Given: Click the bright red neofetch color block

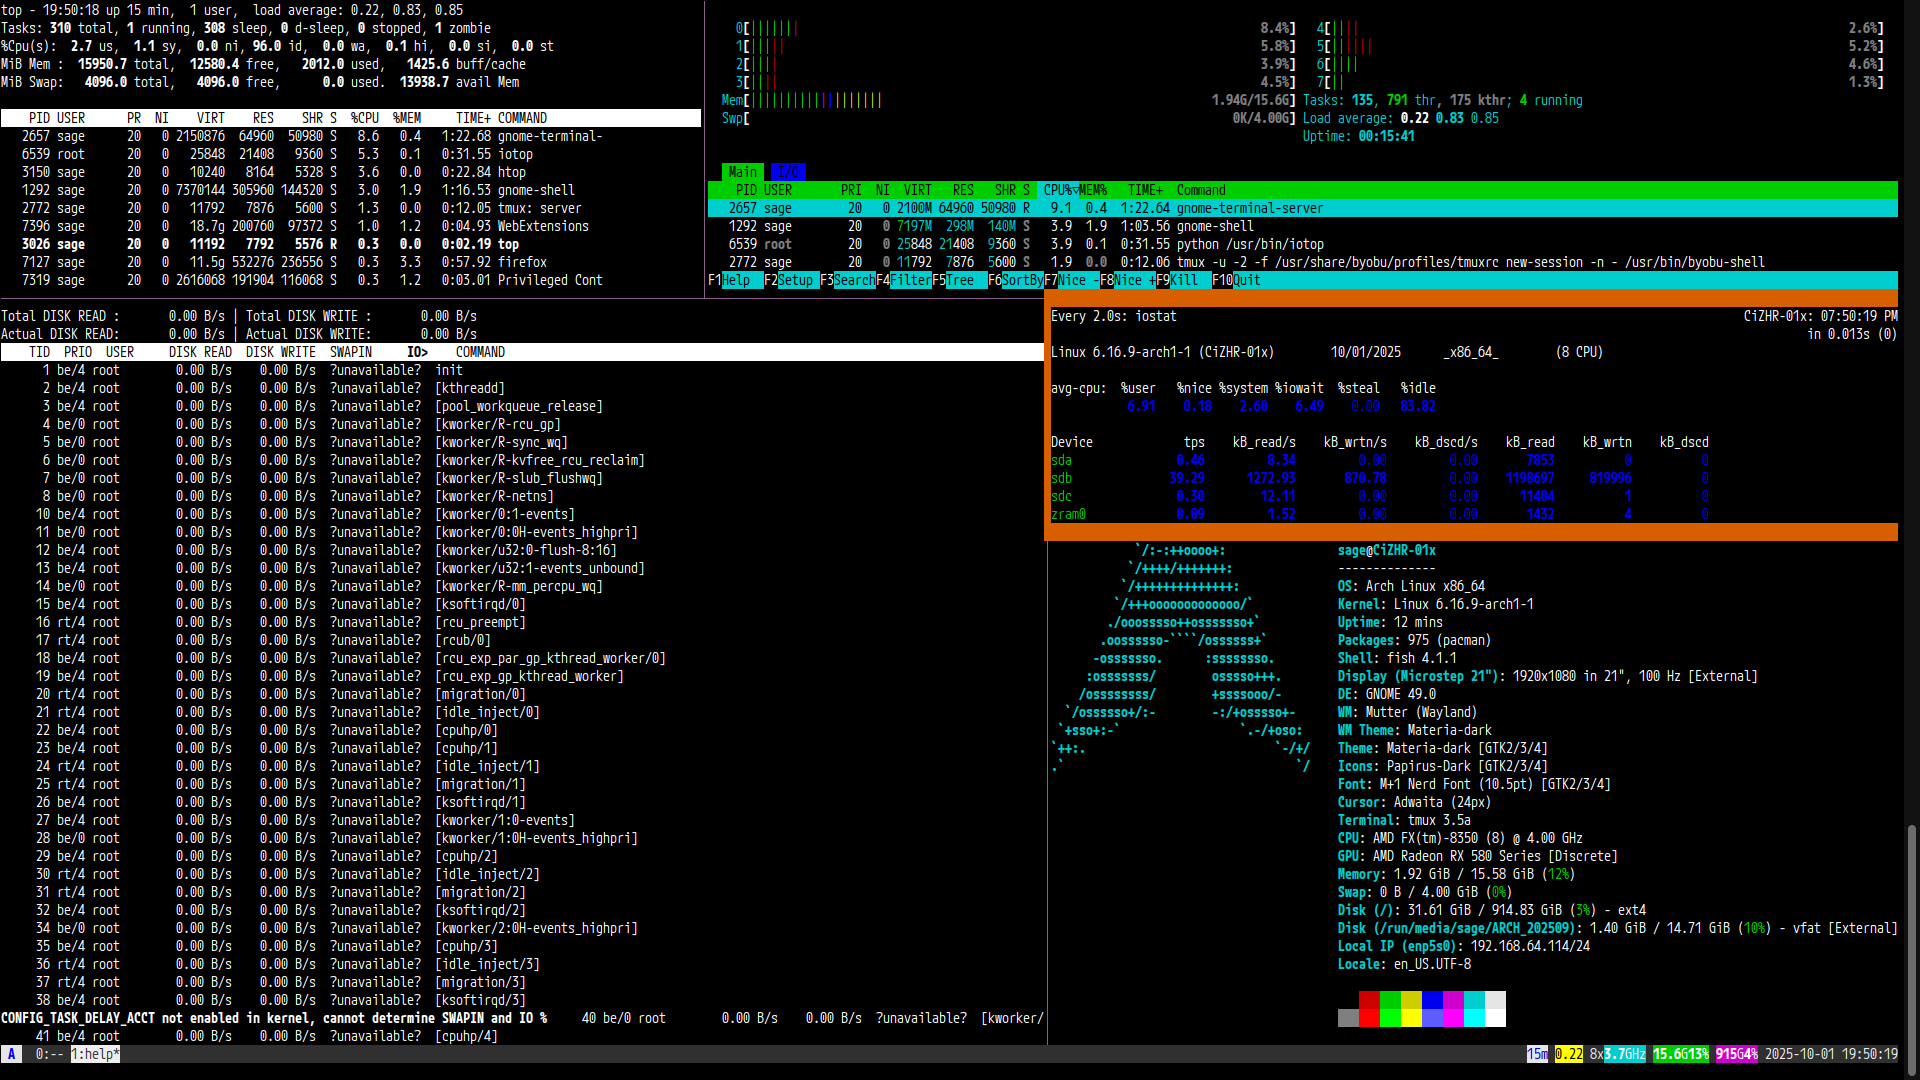Looking at the screenshot, I should tap(1368, 1017).
